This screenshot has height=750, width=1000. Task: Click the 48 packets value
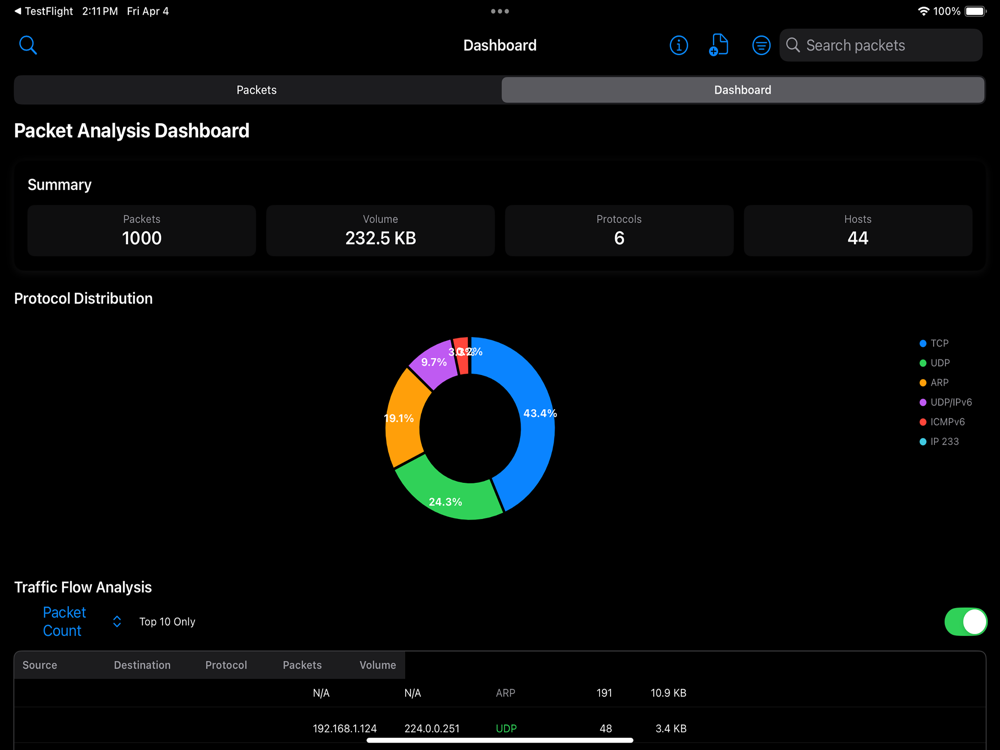click(606, 728)
